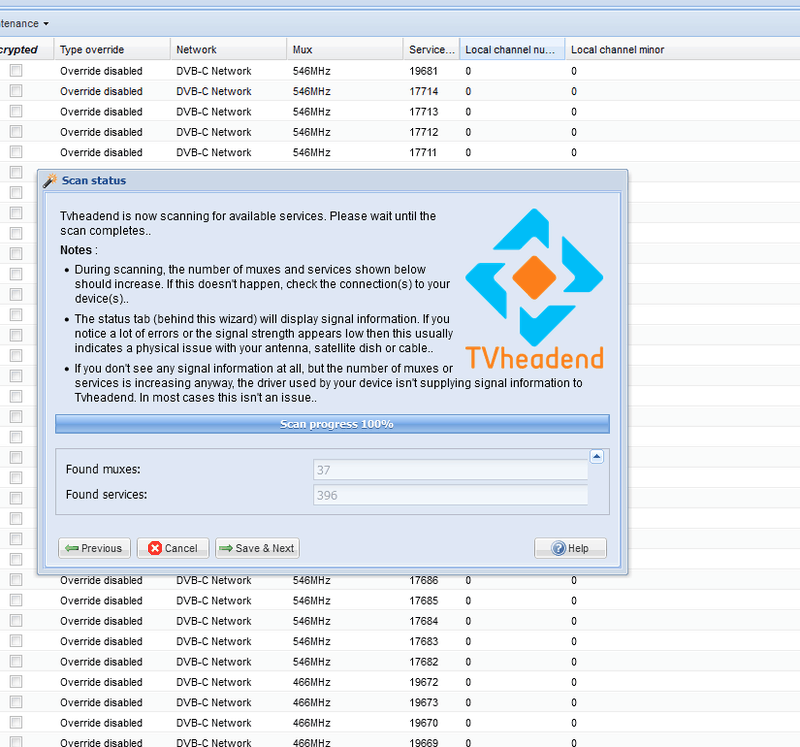Click the Scan progress 100% bar
Screen dimensions: 800x747
point(332,424)
